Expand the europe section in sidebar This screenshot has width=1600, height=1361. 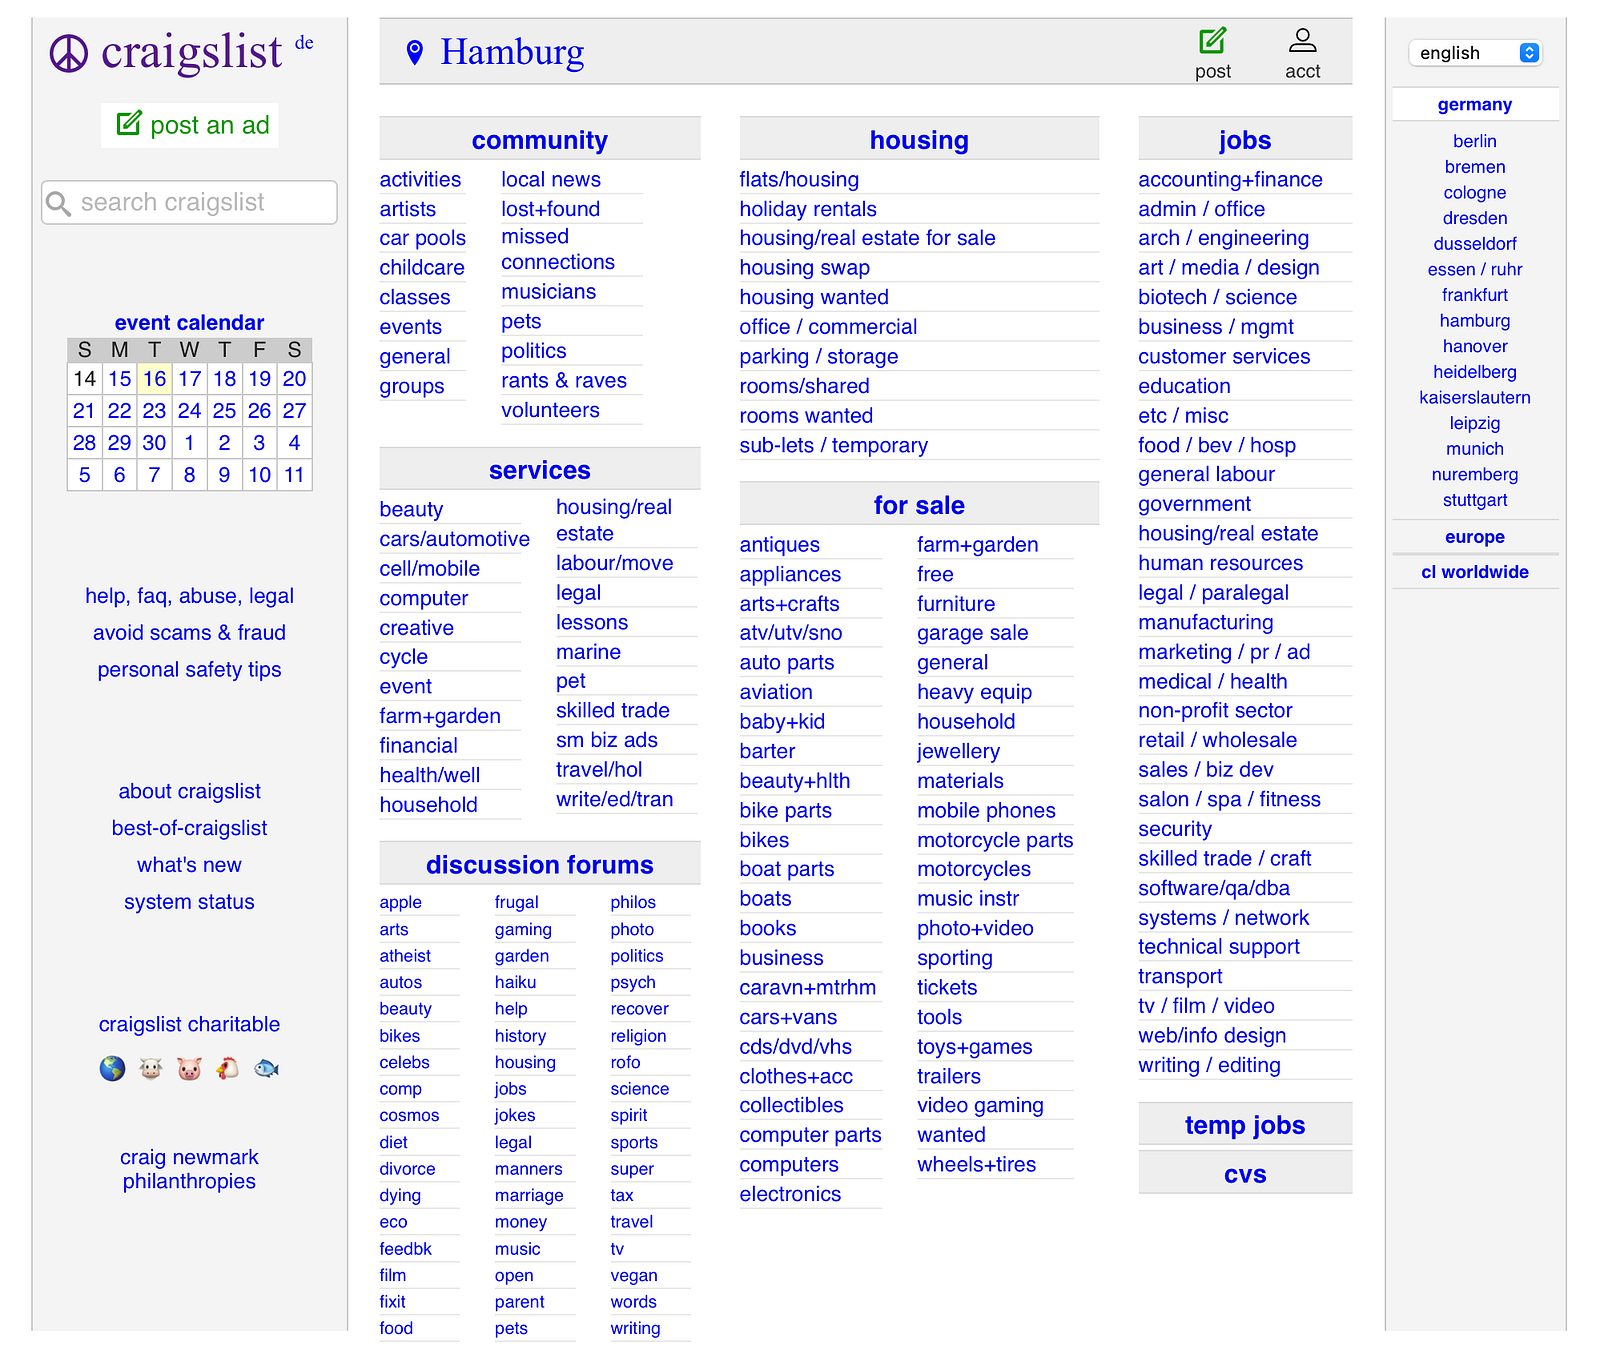[x=1474, y=537]
